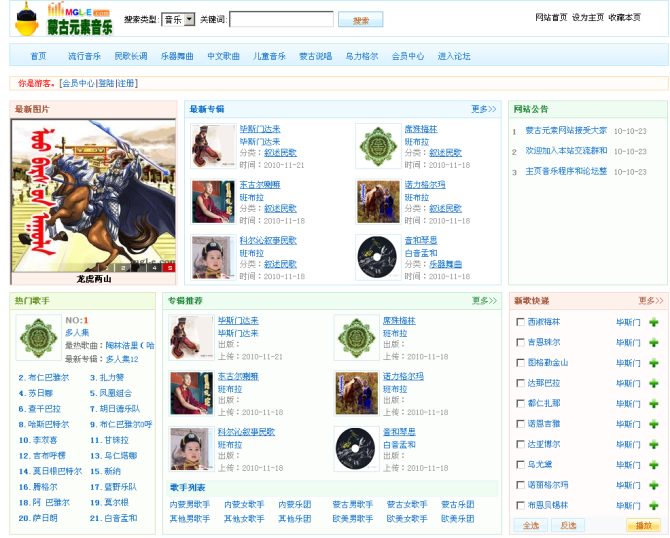Open announcement 蒙古元素网站接受大家
670x538 pixels.
coord(566,130)
